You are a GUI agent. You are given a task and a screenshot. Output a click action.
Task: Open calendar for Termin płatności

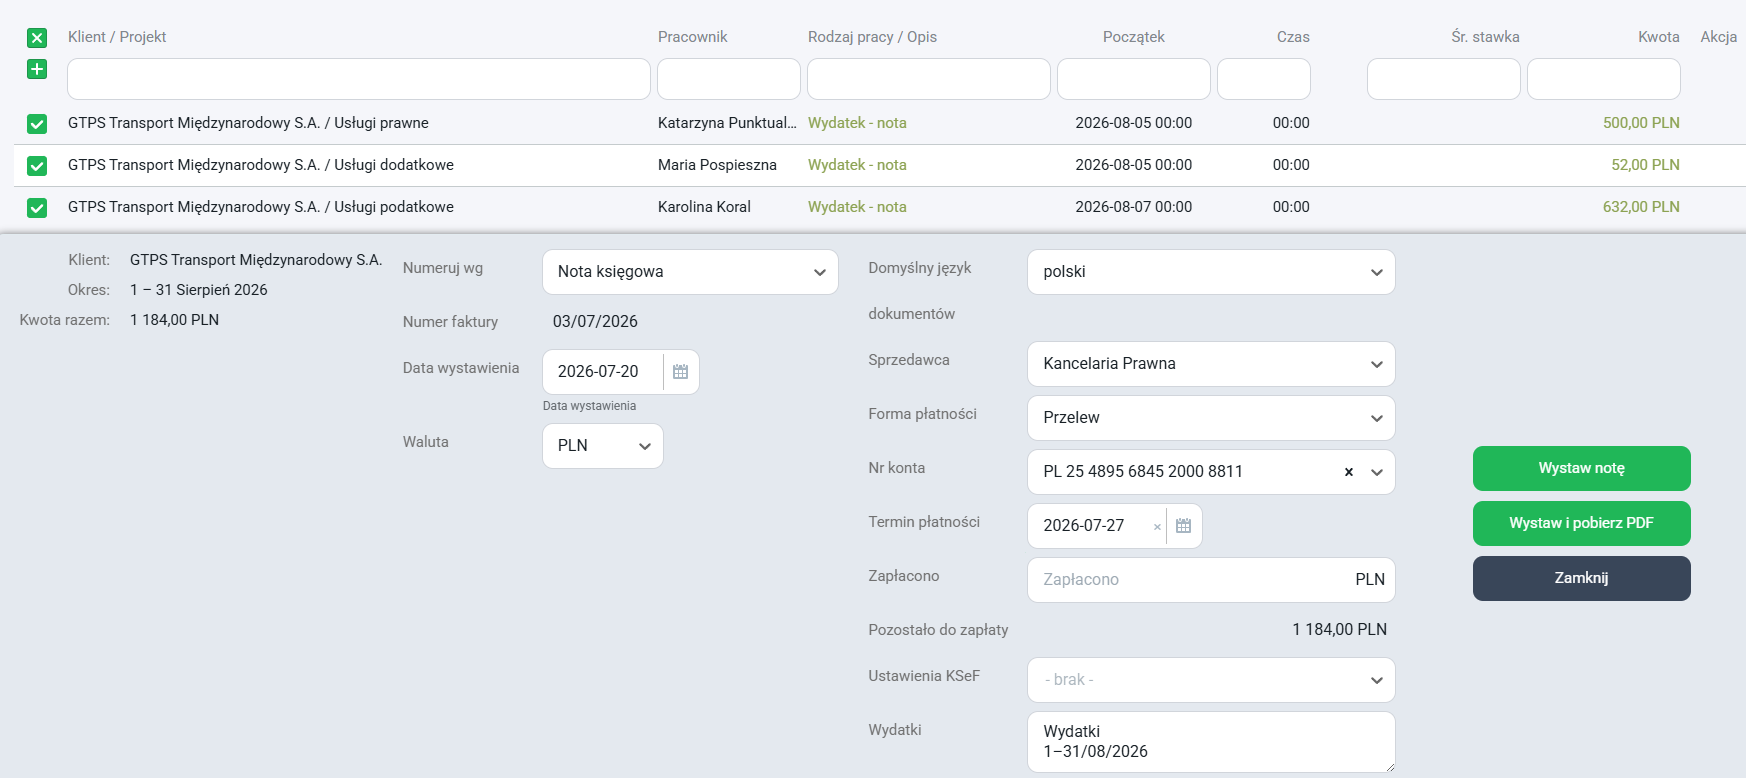[x=1183, y=526]
